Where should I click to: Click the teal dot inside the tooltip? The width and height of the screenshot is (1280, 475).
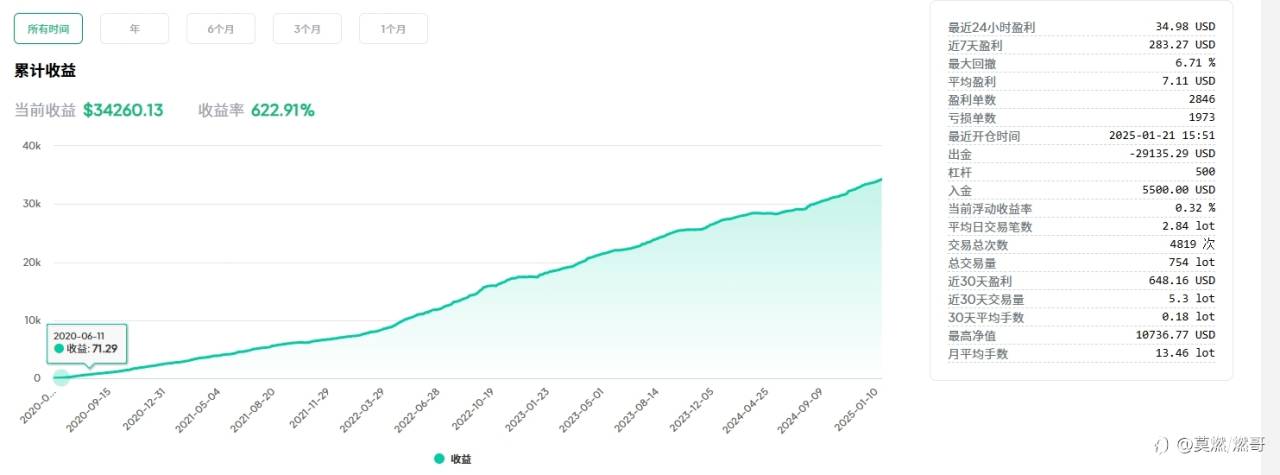59,348
